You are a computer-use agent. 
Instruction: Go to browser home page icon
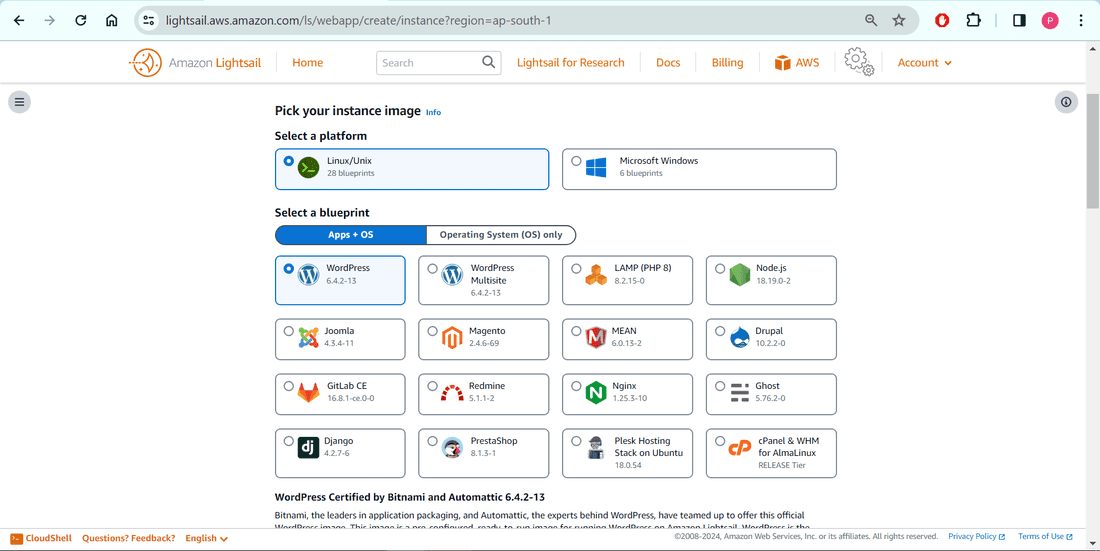(112, 20)
